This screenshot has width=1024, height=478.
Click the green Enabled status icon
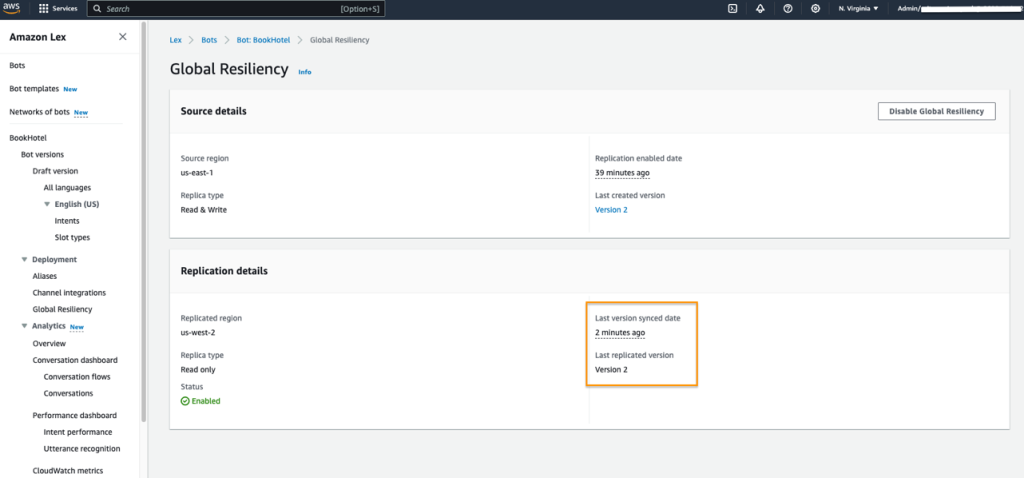(185, 401)
